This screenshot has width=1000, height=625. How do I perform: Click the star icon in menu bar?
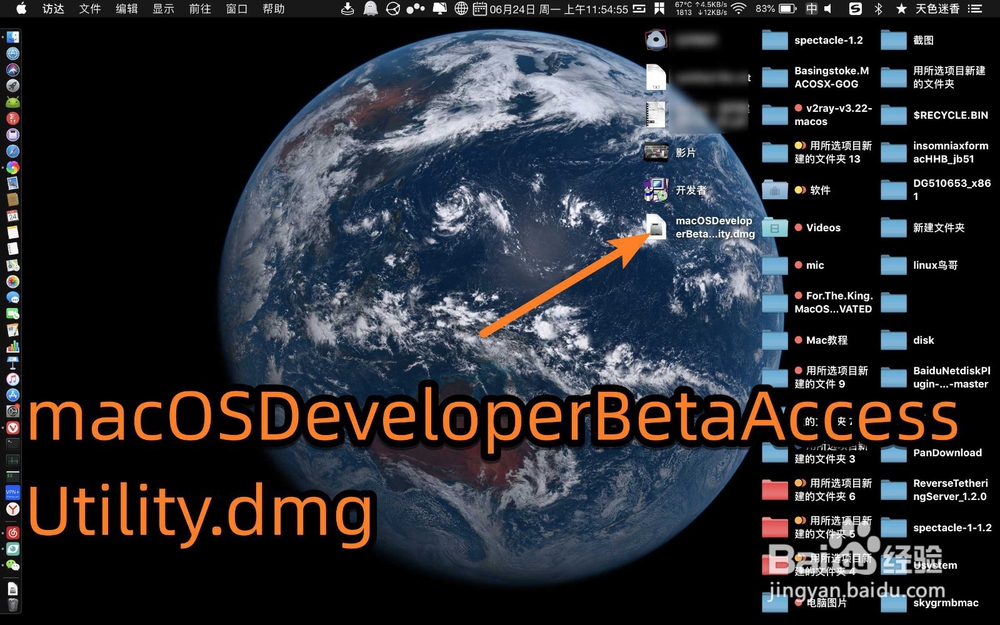pos(901,9)
